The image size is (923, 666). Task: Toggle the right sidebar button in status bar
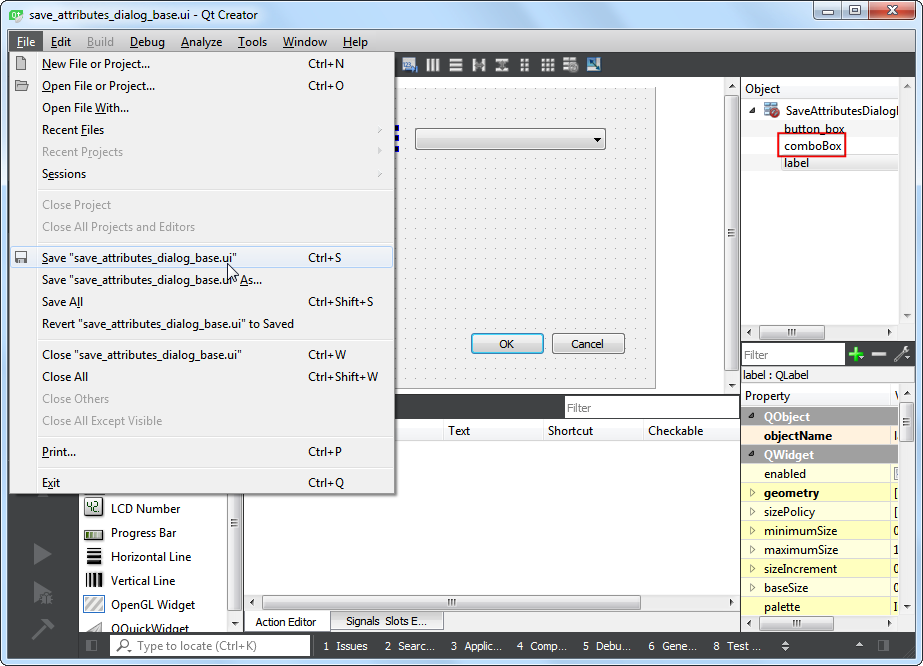coord(883,646)
